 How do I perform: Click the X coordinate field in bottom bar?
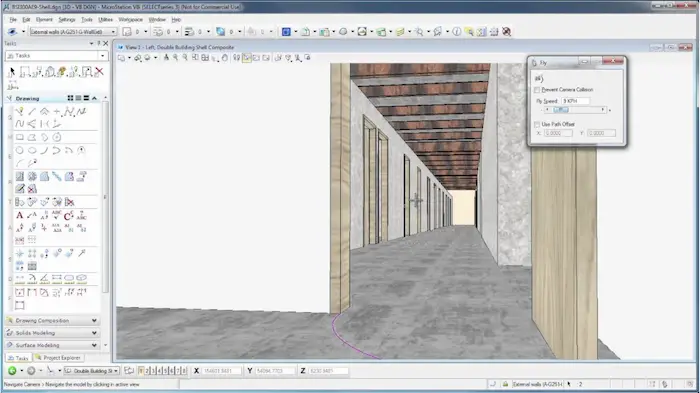tap(221, 371)
